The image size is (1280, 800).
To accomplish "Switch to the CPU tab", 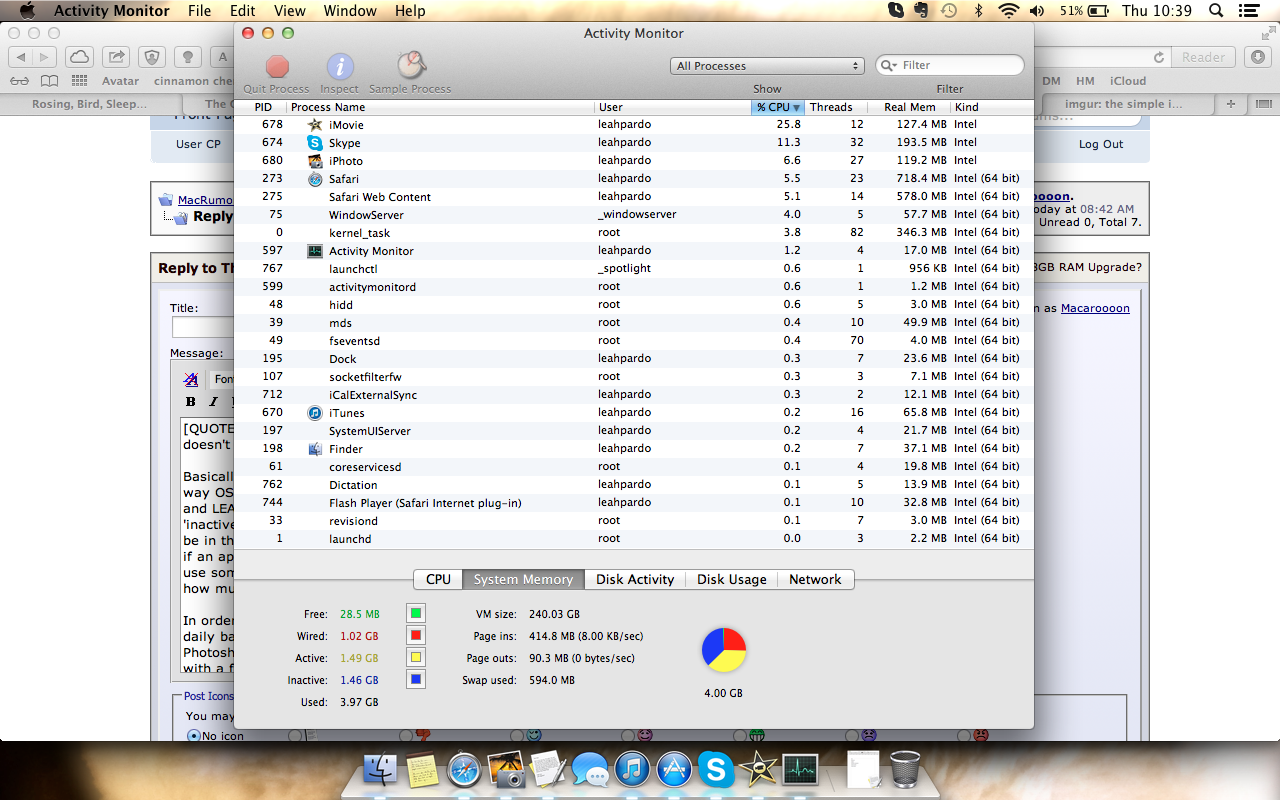I will coord(438,579).
